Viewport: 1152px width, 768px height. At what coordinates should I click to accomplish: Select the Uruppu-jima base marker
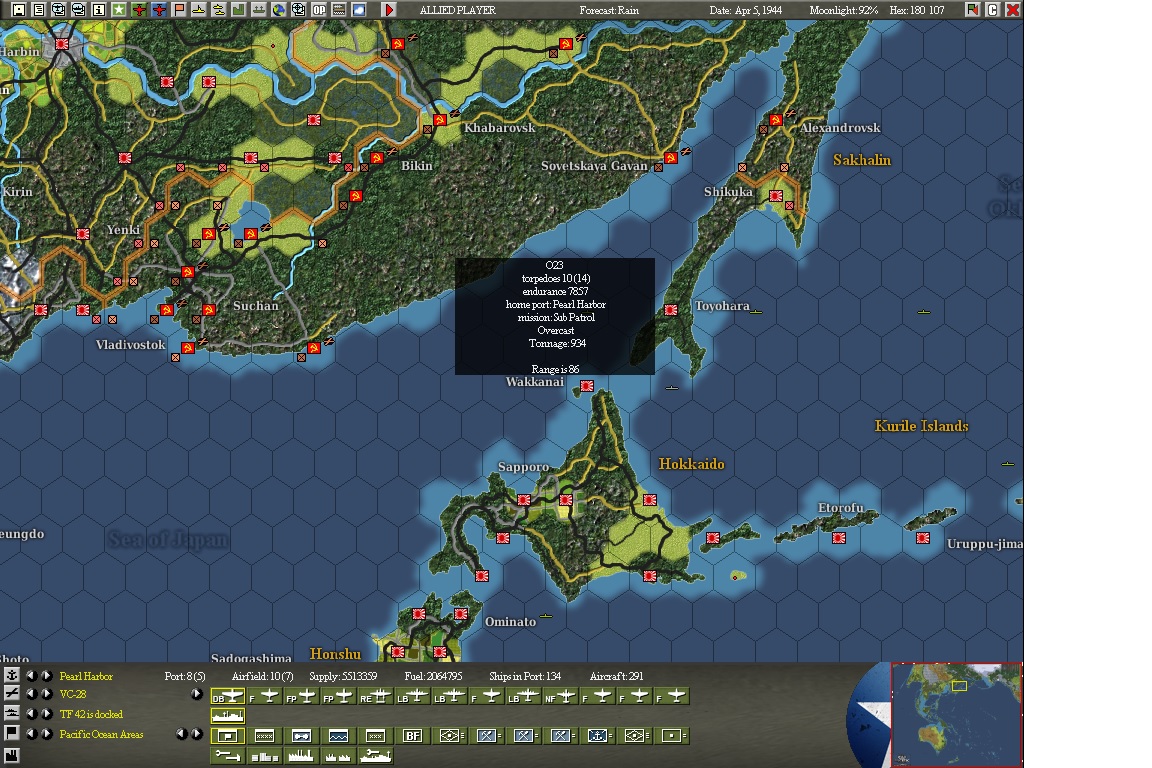923,538
